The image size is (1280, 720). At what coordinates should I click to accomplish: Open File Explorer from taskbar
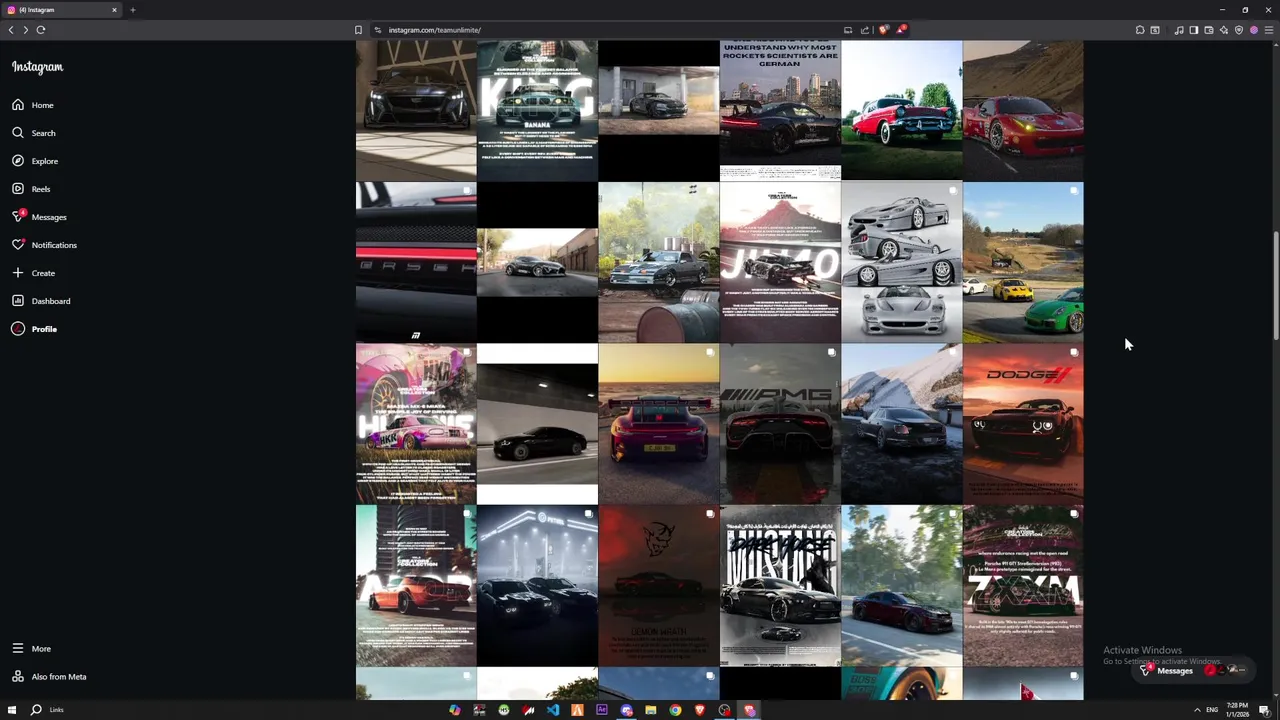click(x=651, y=710)
